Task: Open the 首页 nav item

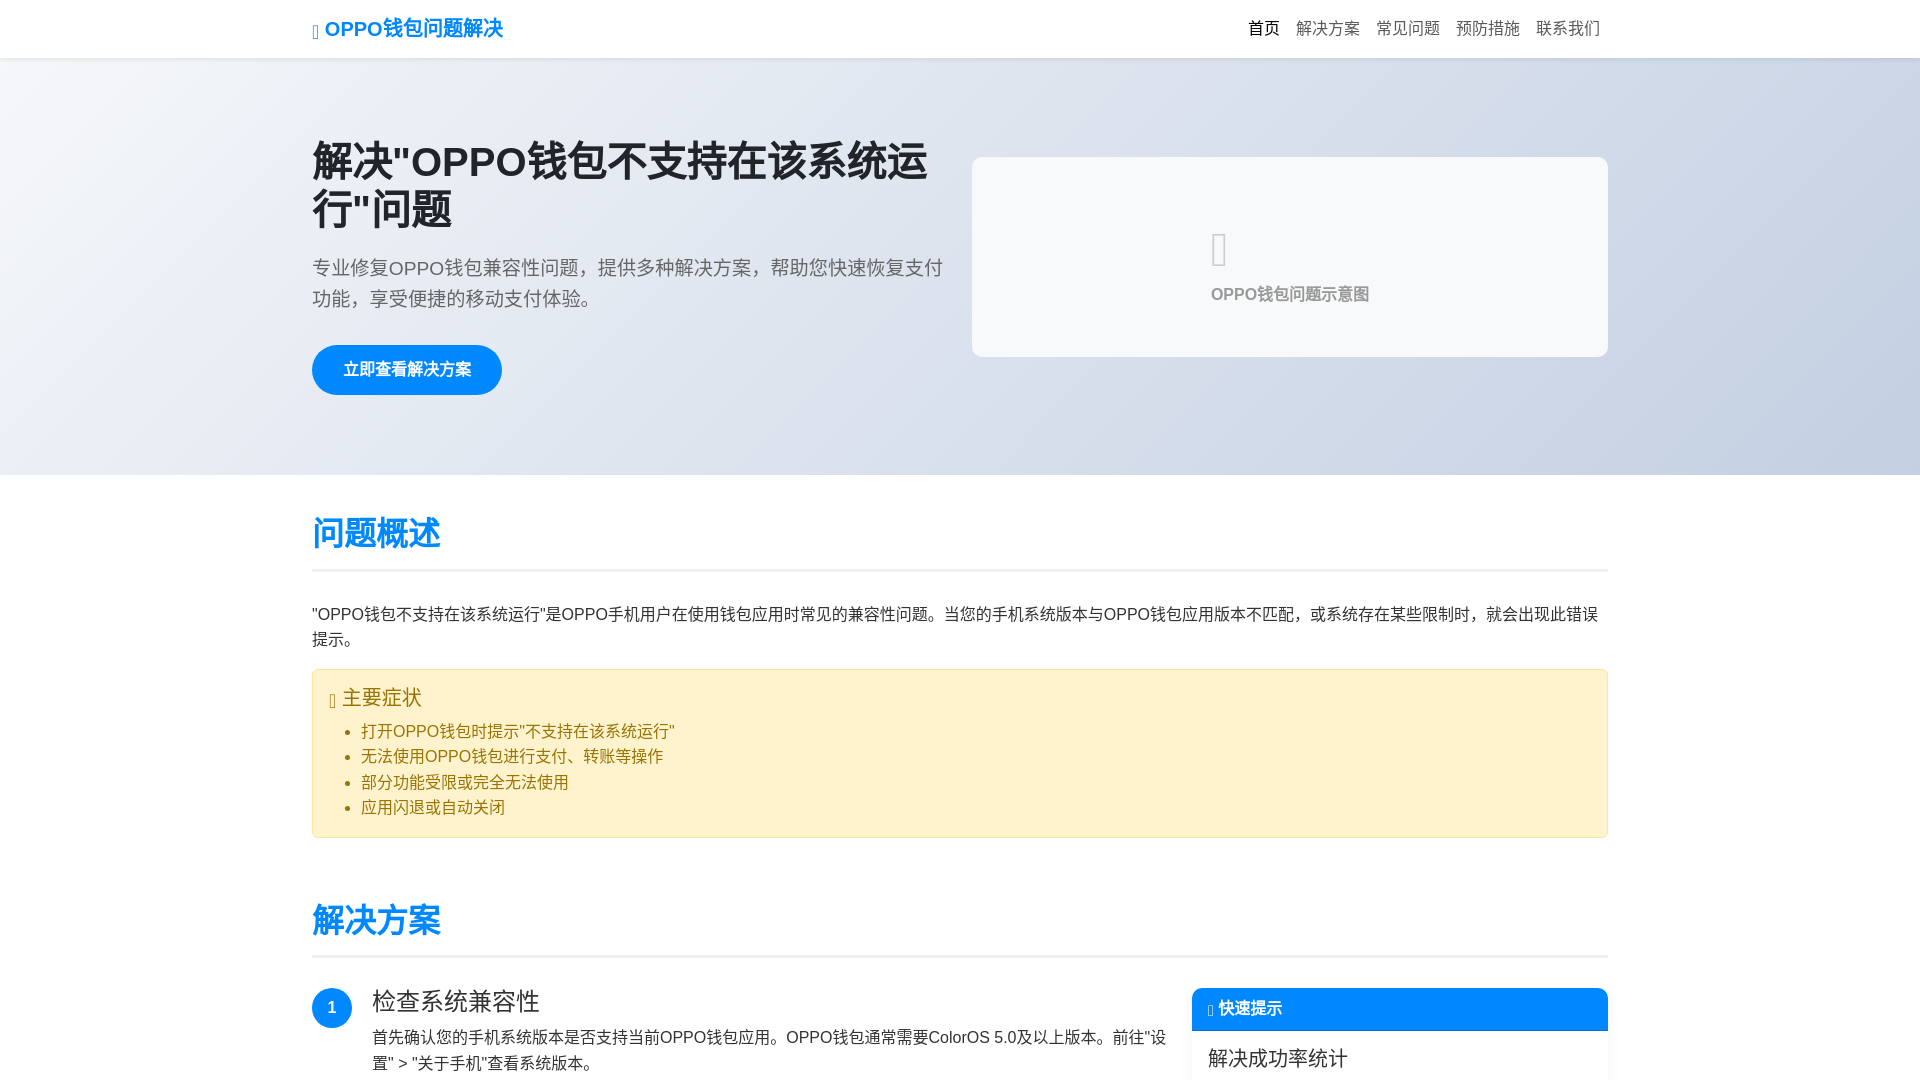Action: 1264,29
